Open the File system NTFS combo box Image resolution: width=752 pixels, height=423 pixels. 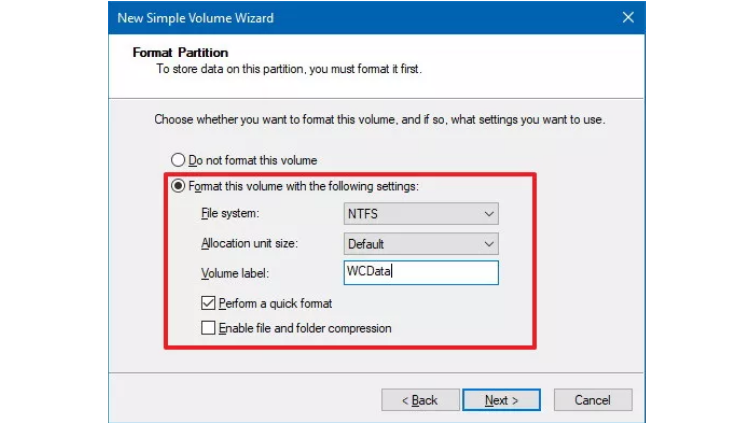click(420, 213)
